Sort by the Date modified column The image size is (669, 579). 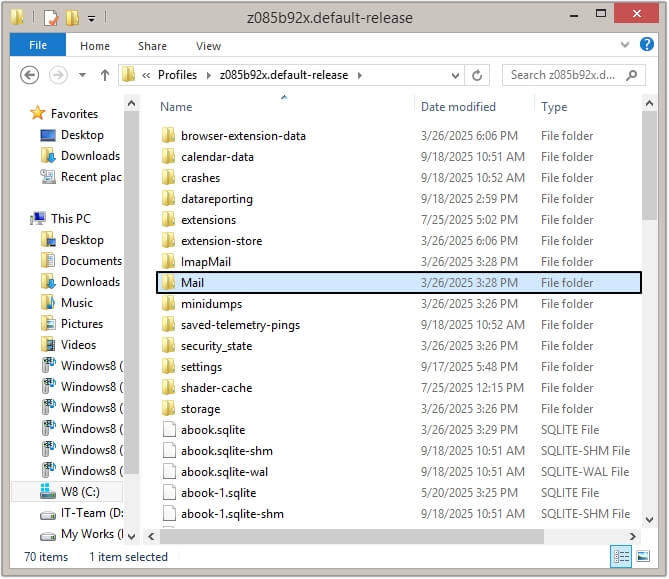point(458,107)
